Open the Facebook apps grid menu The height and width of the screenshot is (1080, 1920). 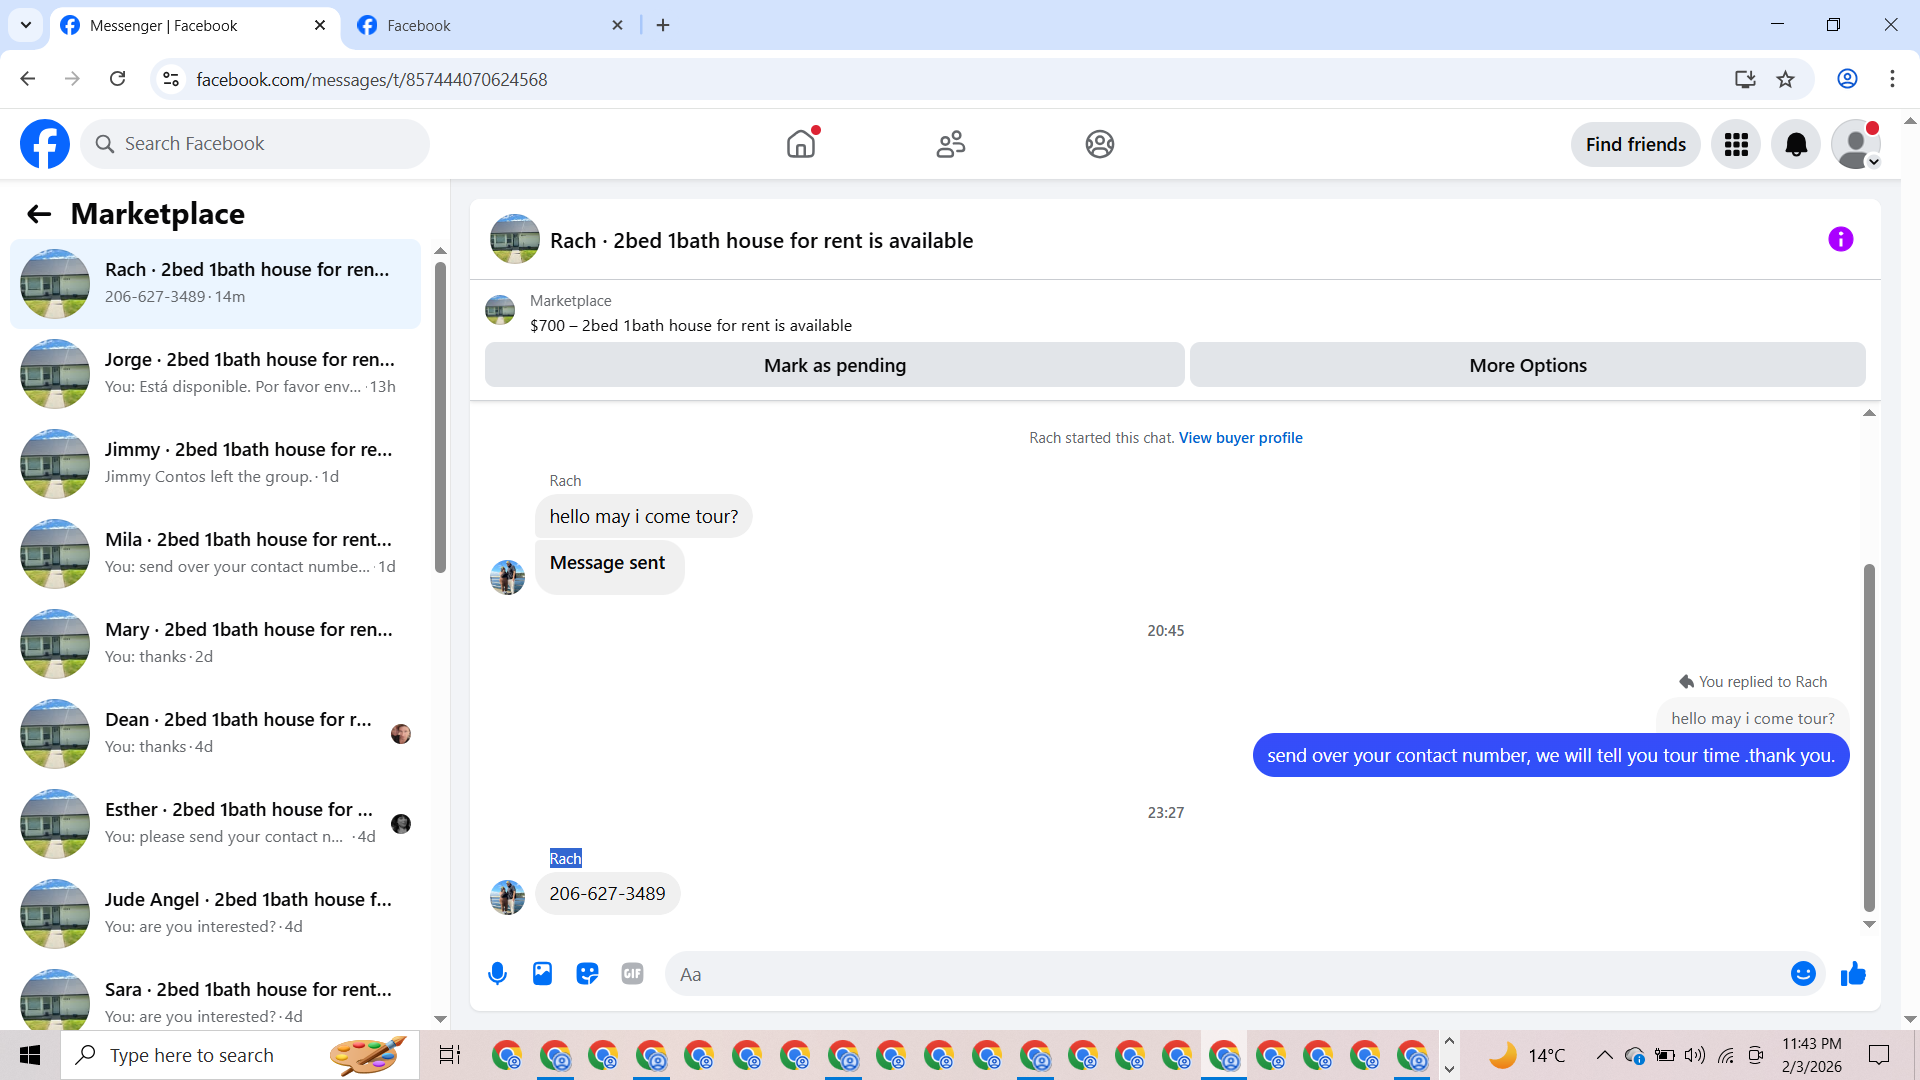click(x=1736, y=145)
